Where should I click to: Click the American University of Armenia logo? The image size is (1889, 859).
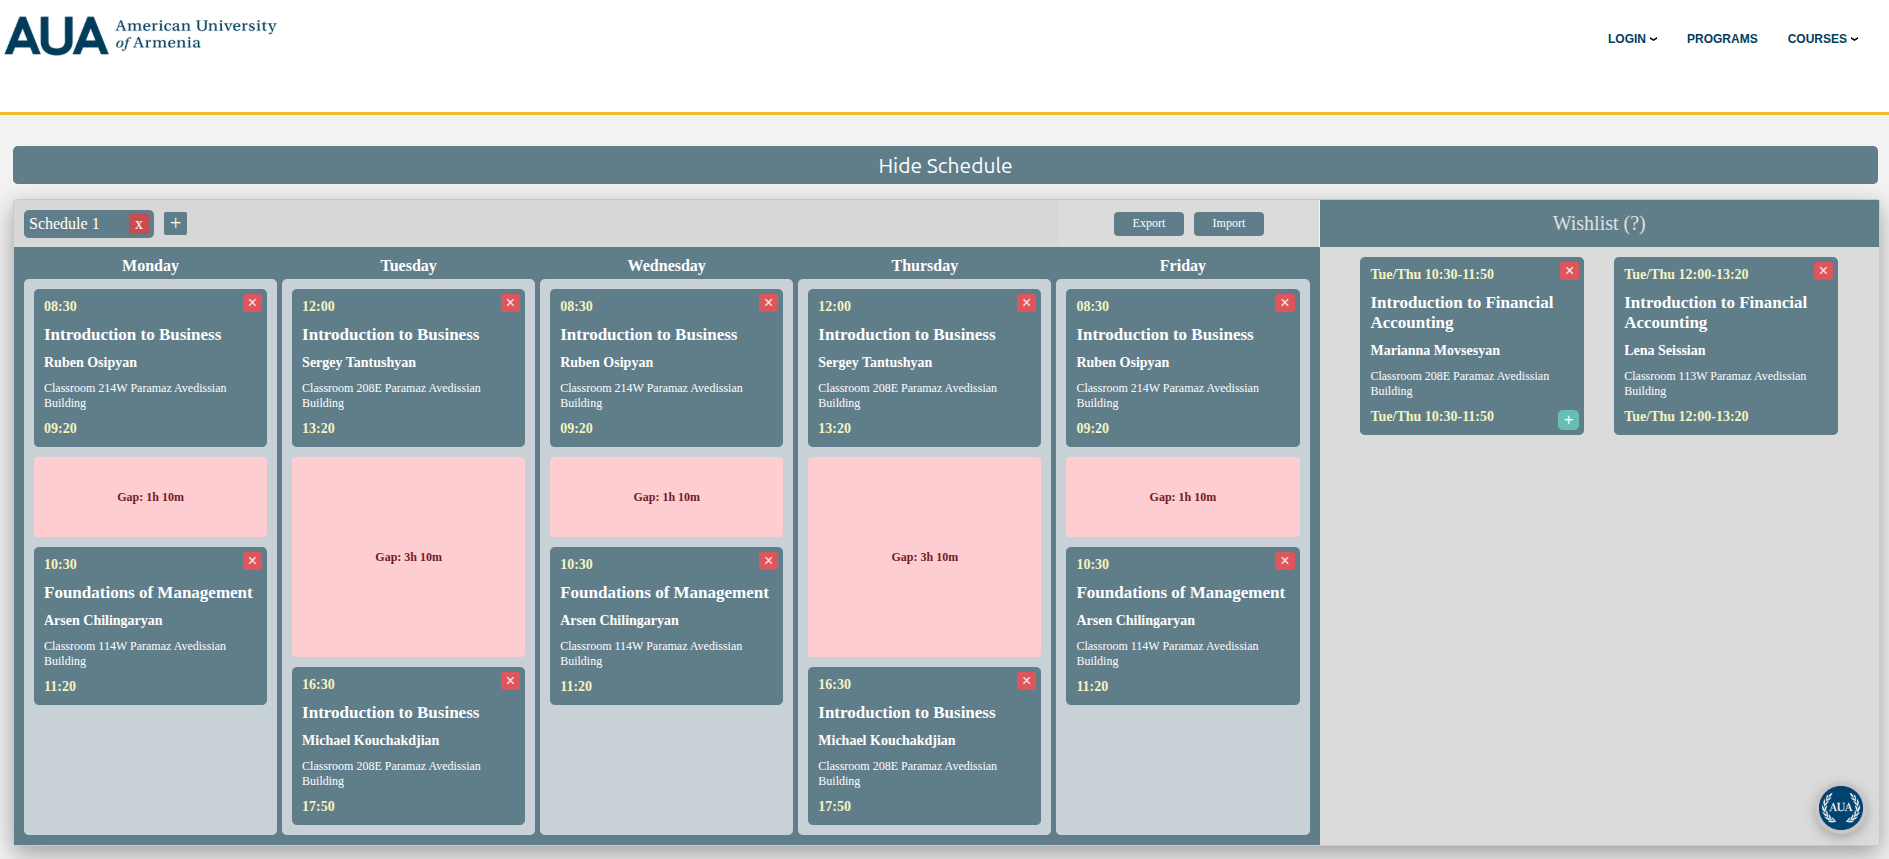tap(141, 36)
